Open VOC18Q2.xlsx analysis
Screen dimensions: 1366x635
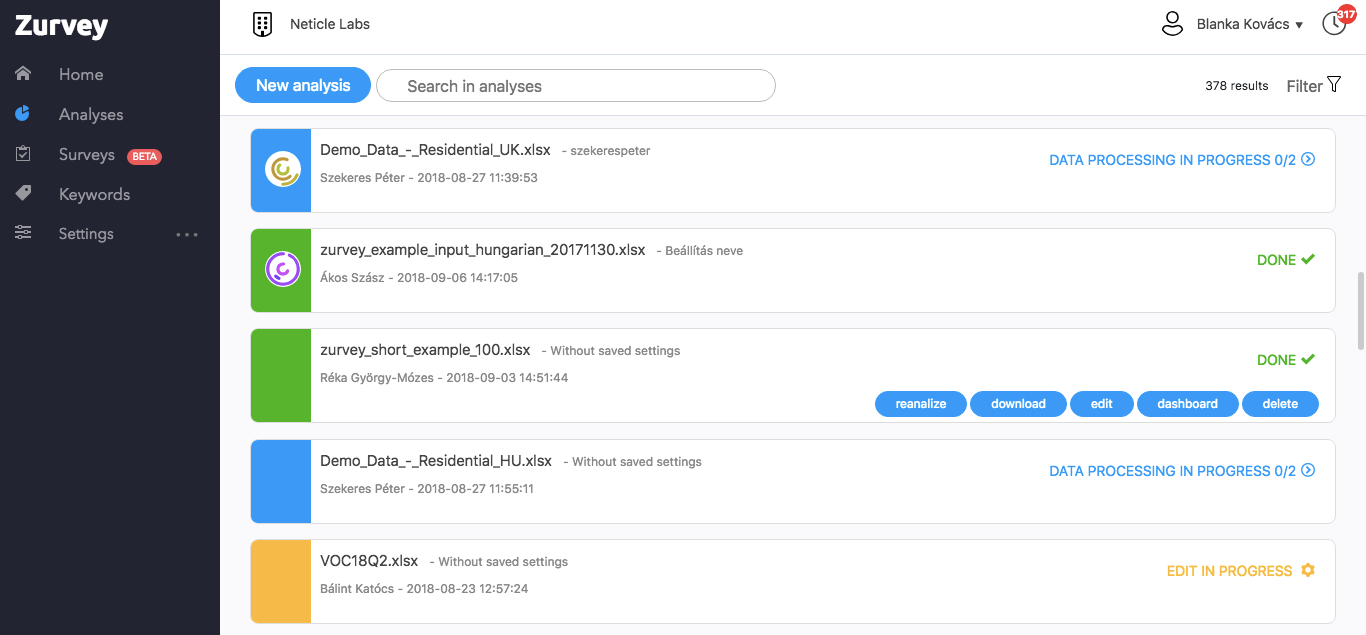pos(369,561)
